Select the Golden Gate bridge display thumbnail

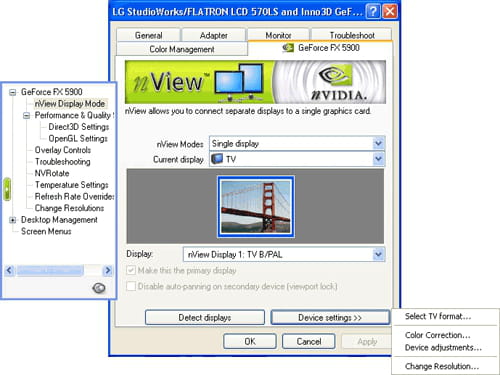(x=256, y=207)
